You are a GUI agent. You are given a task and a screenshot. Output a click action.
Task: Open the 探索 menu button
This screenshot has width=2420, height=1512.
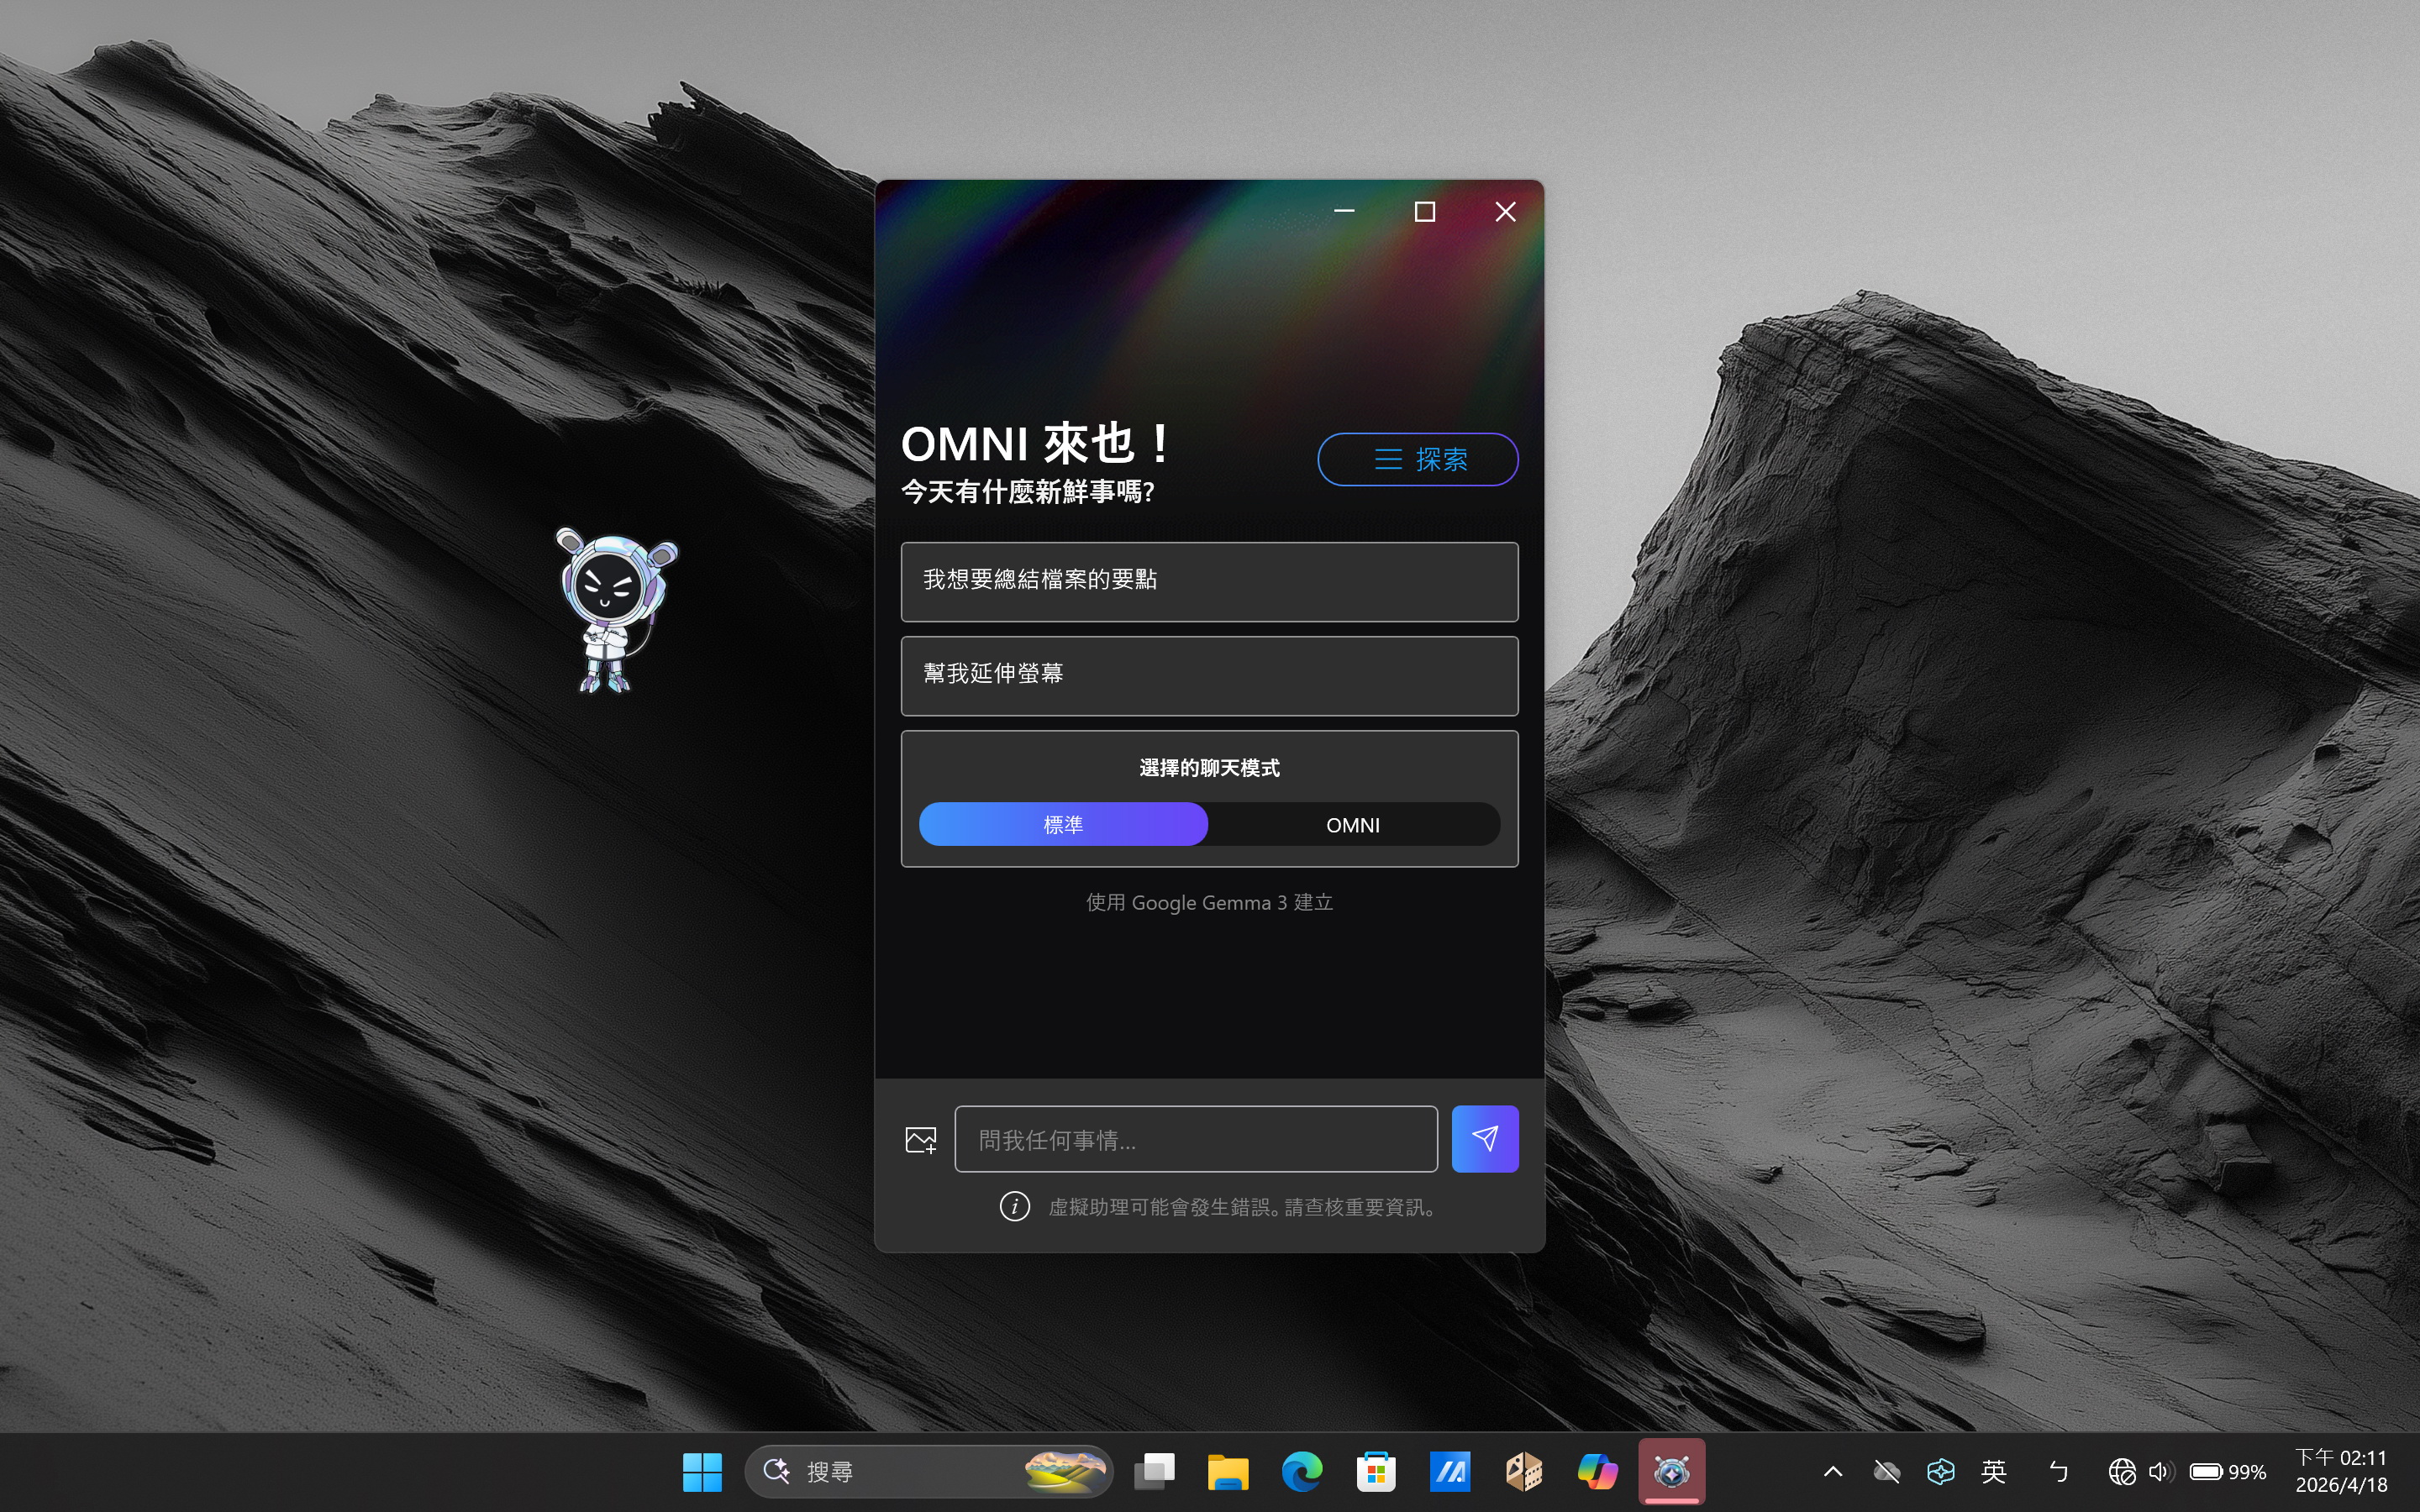(x=1417, y=459)
